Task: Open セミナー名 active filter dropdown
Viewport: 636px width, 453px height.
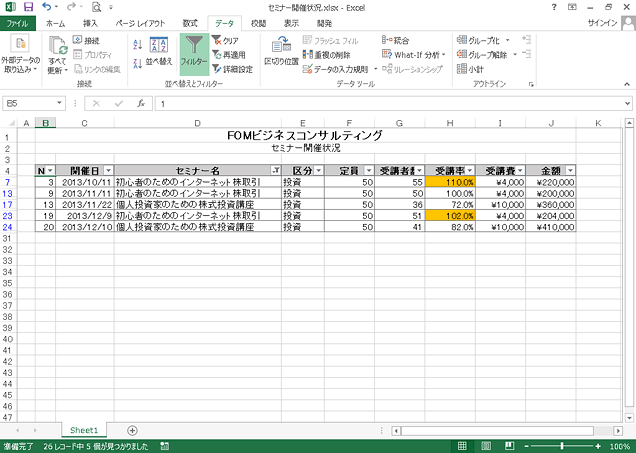Action: [276, 170]
